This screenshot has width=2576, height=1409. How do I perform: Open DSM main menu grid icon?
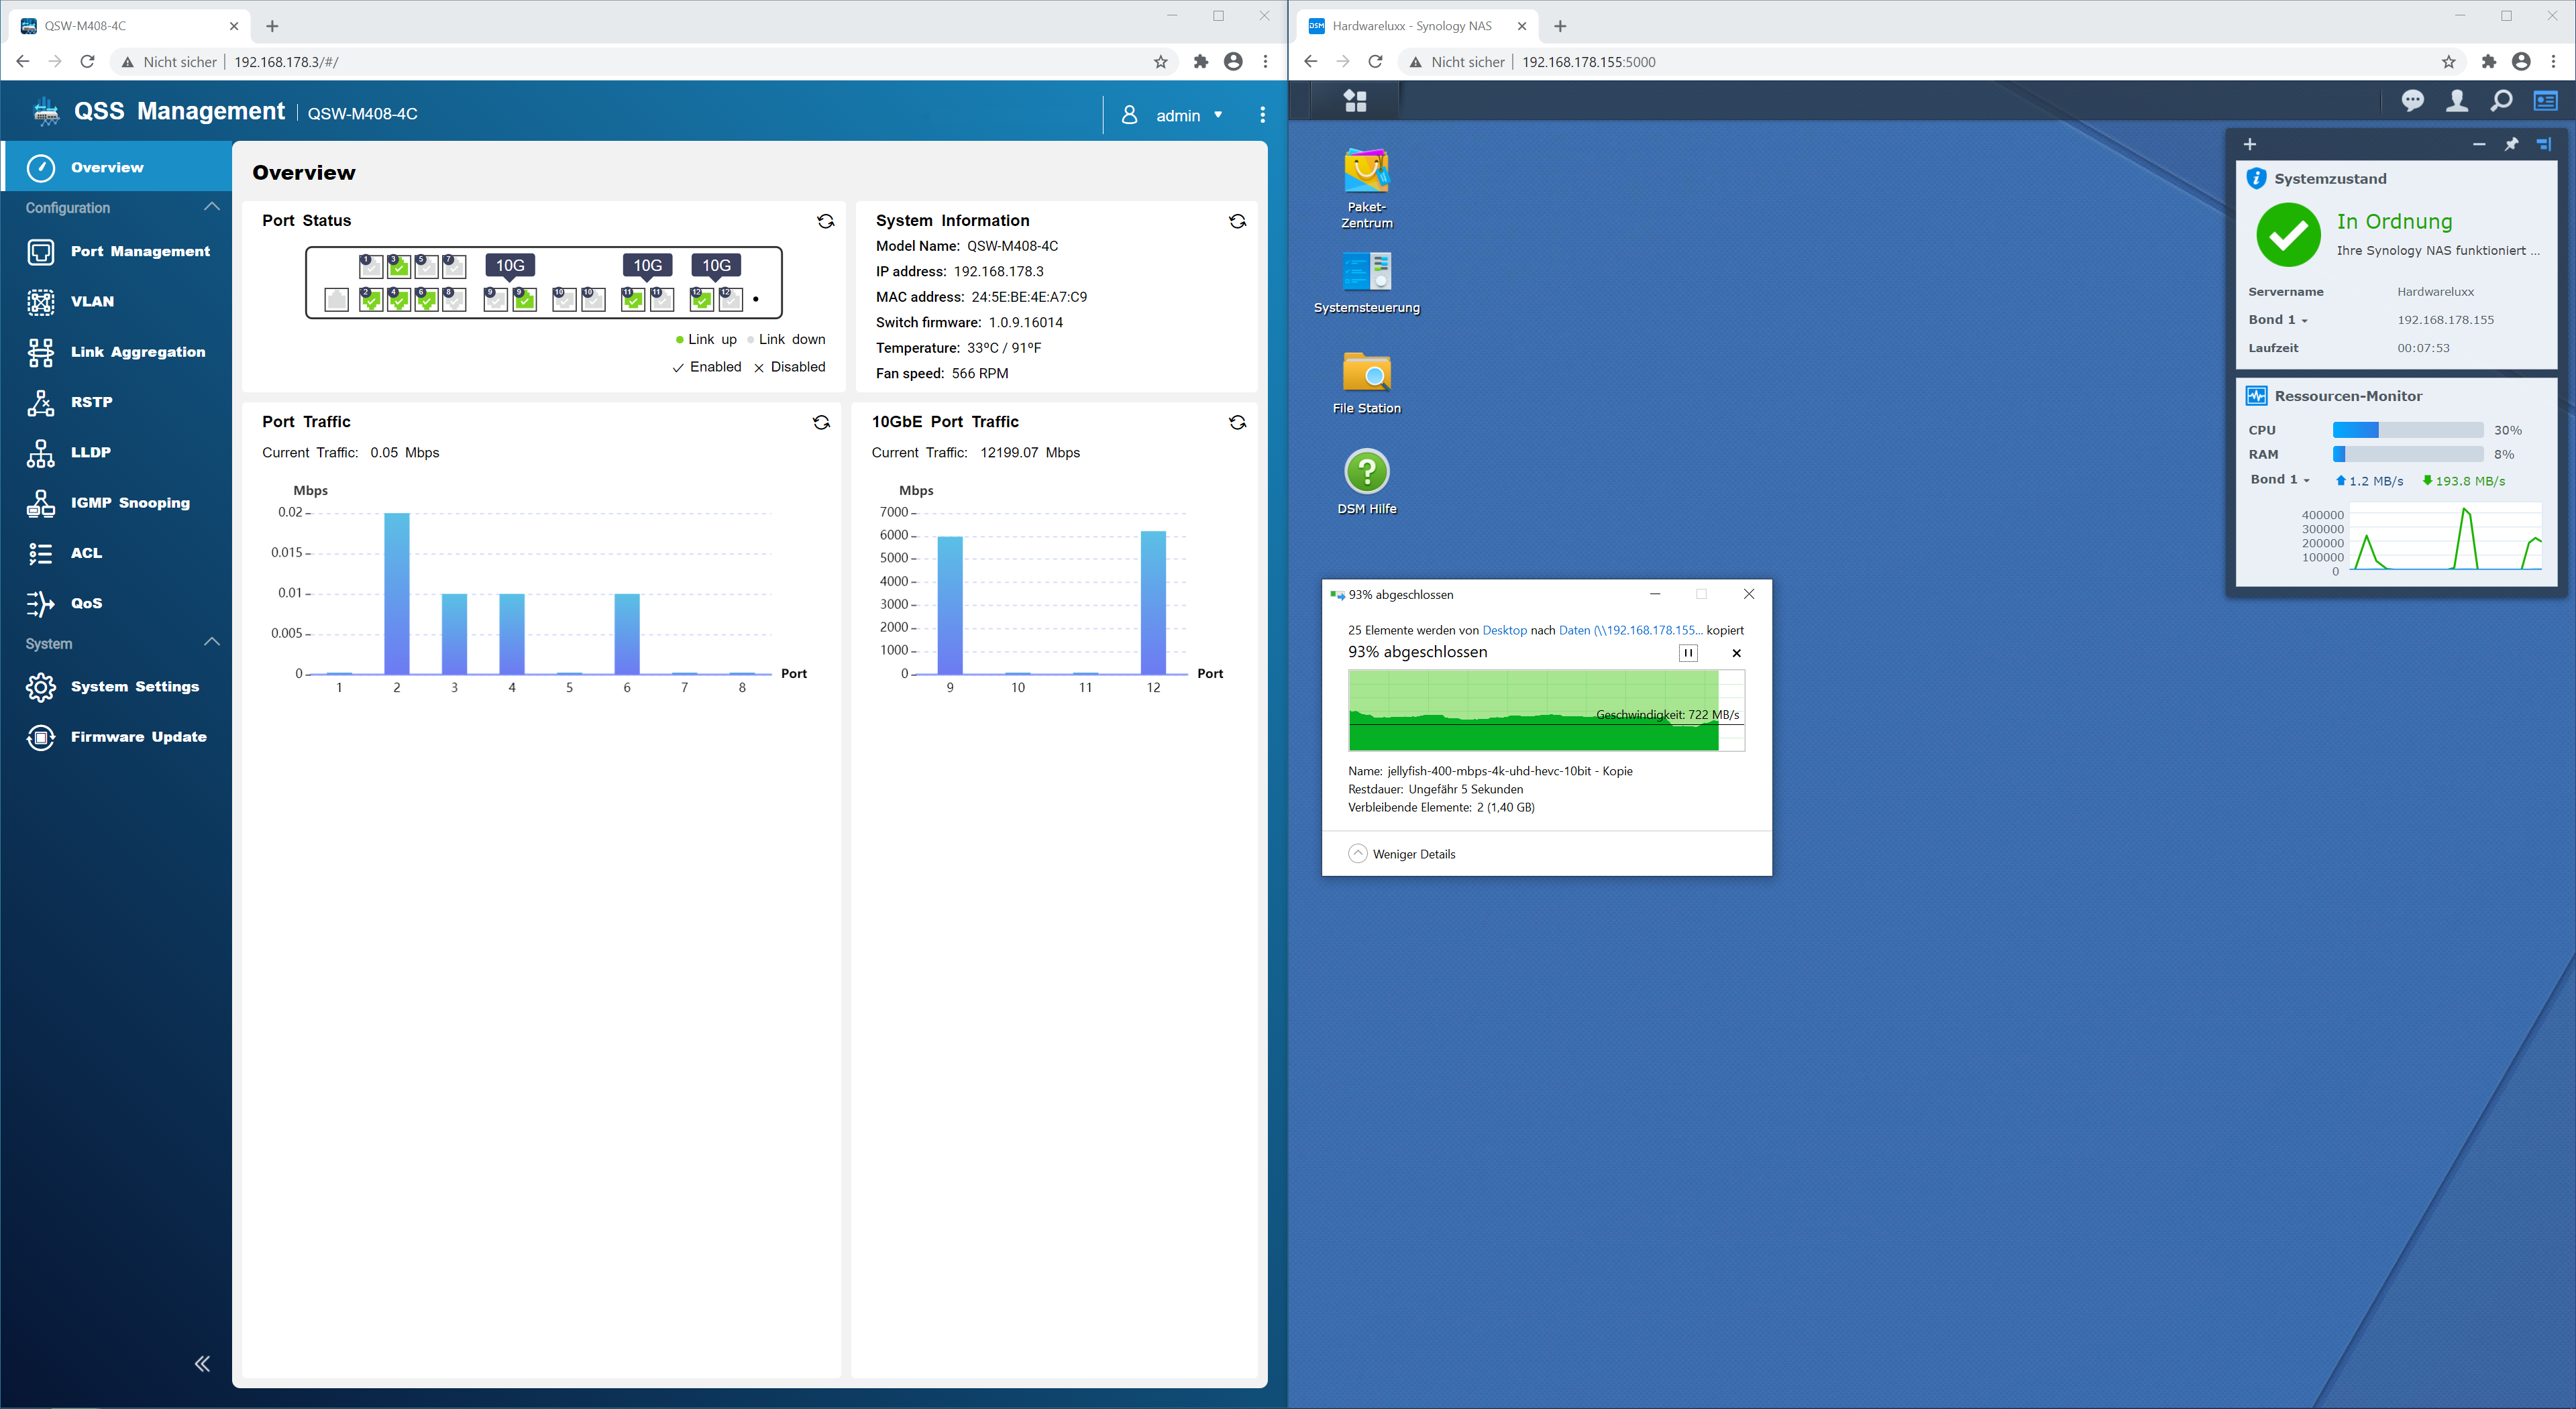pos(1355,101)
